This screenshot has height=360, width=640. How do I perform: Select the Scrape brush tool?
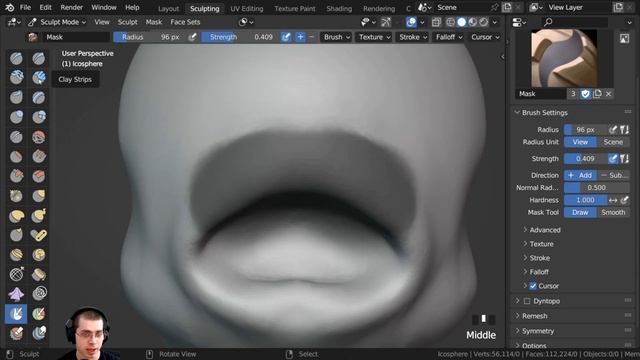click(x=16, y=176)
